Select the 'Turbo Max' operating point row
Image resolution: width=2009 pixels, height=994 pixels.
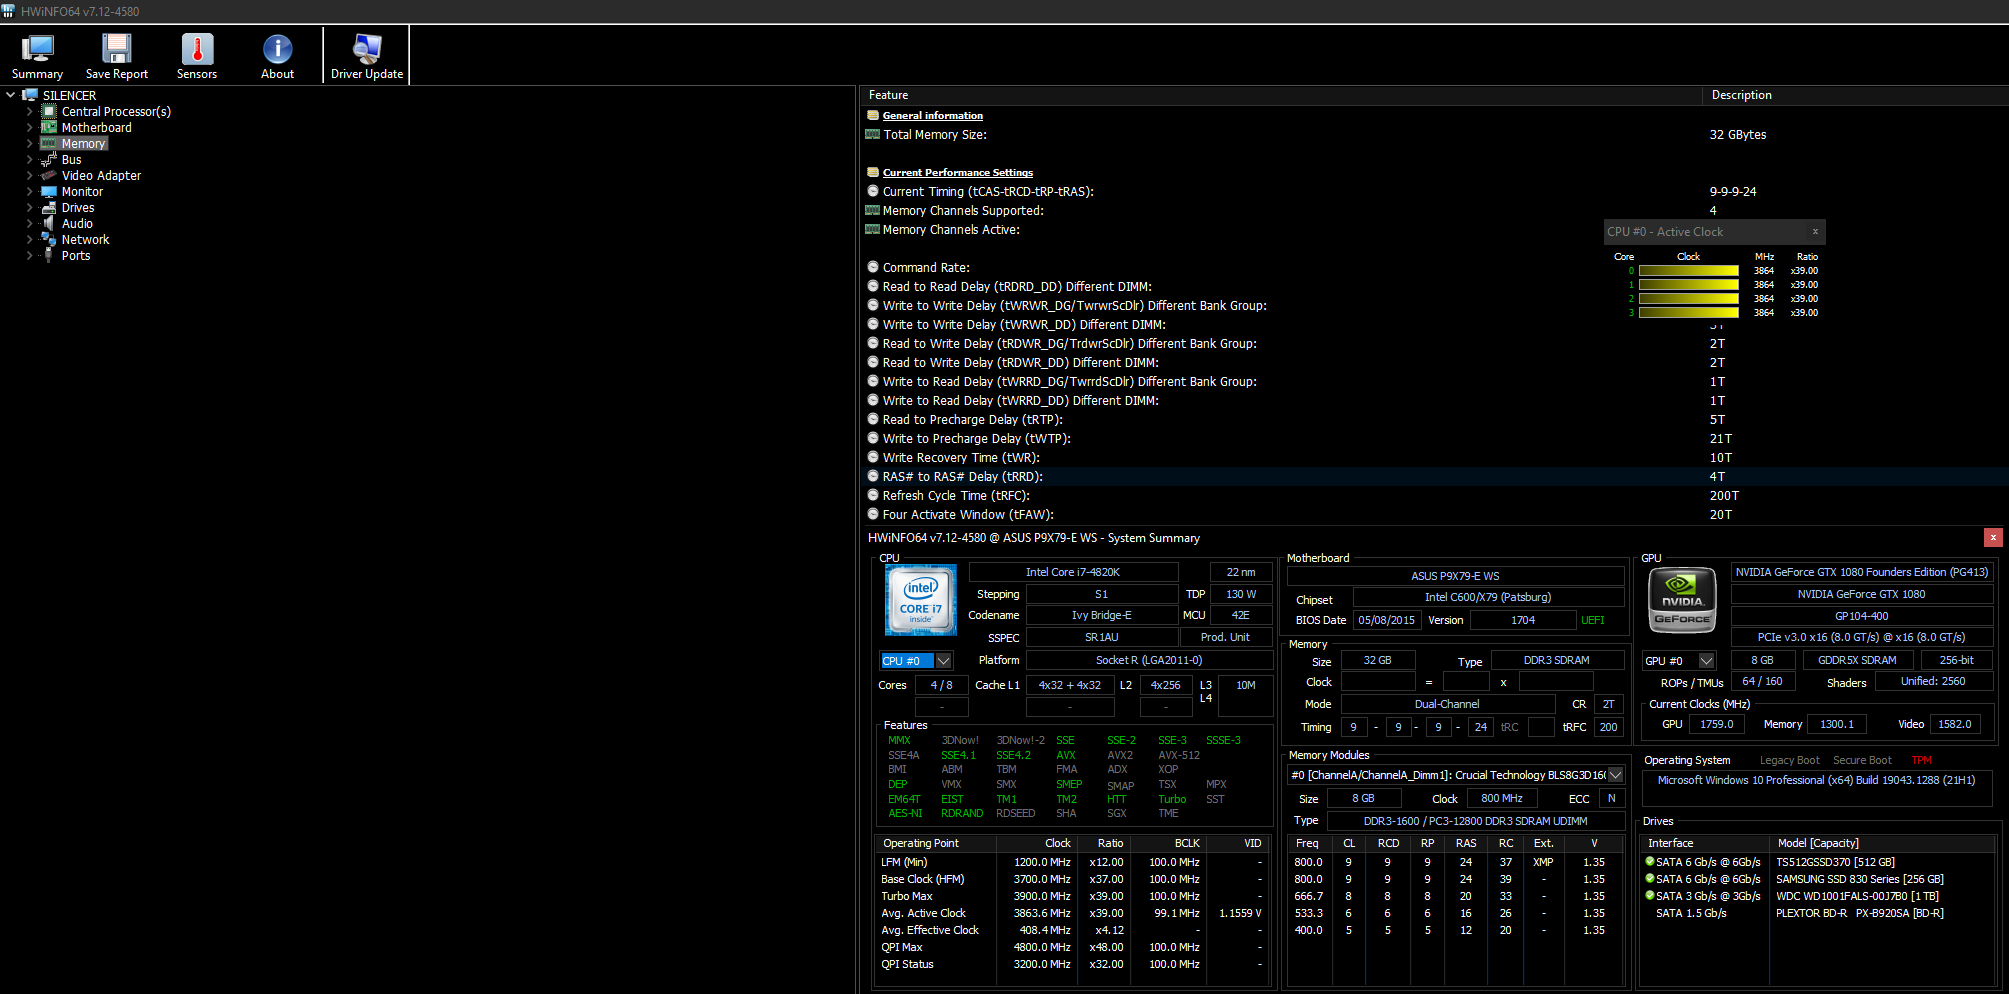tap(1072, 896)
